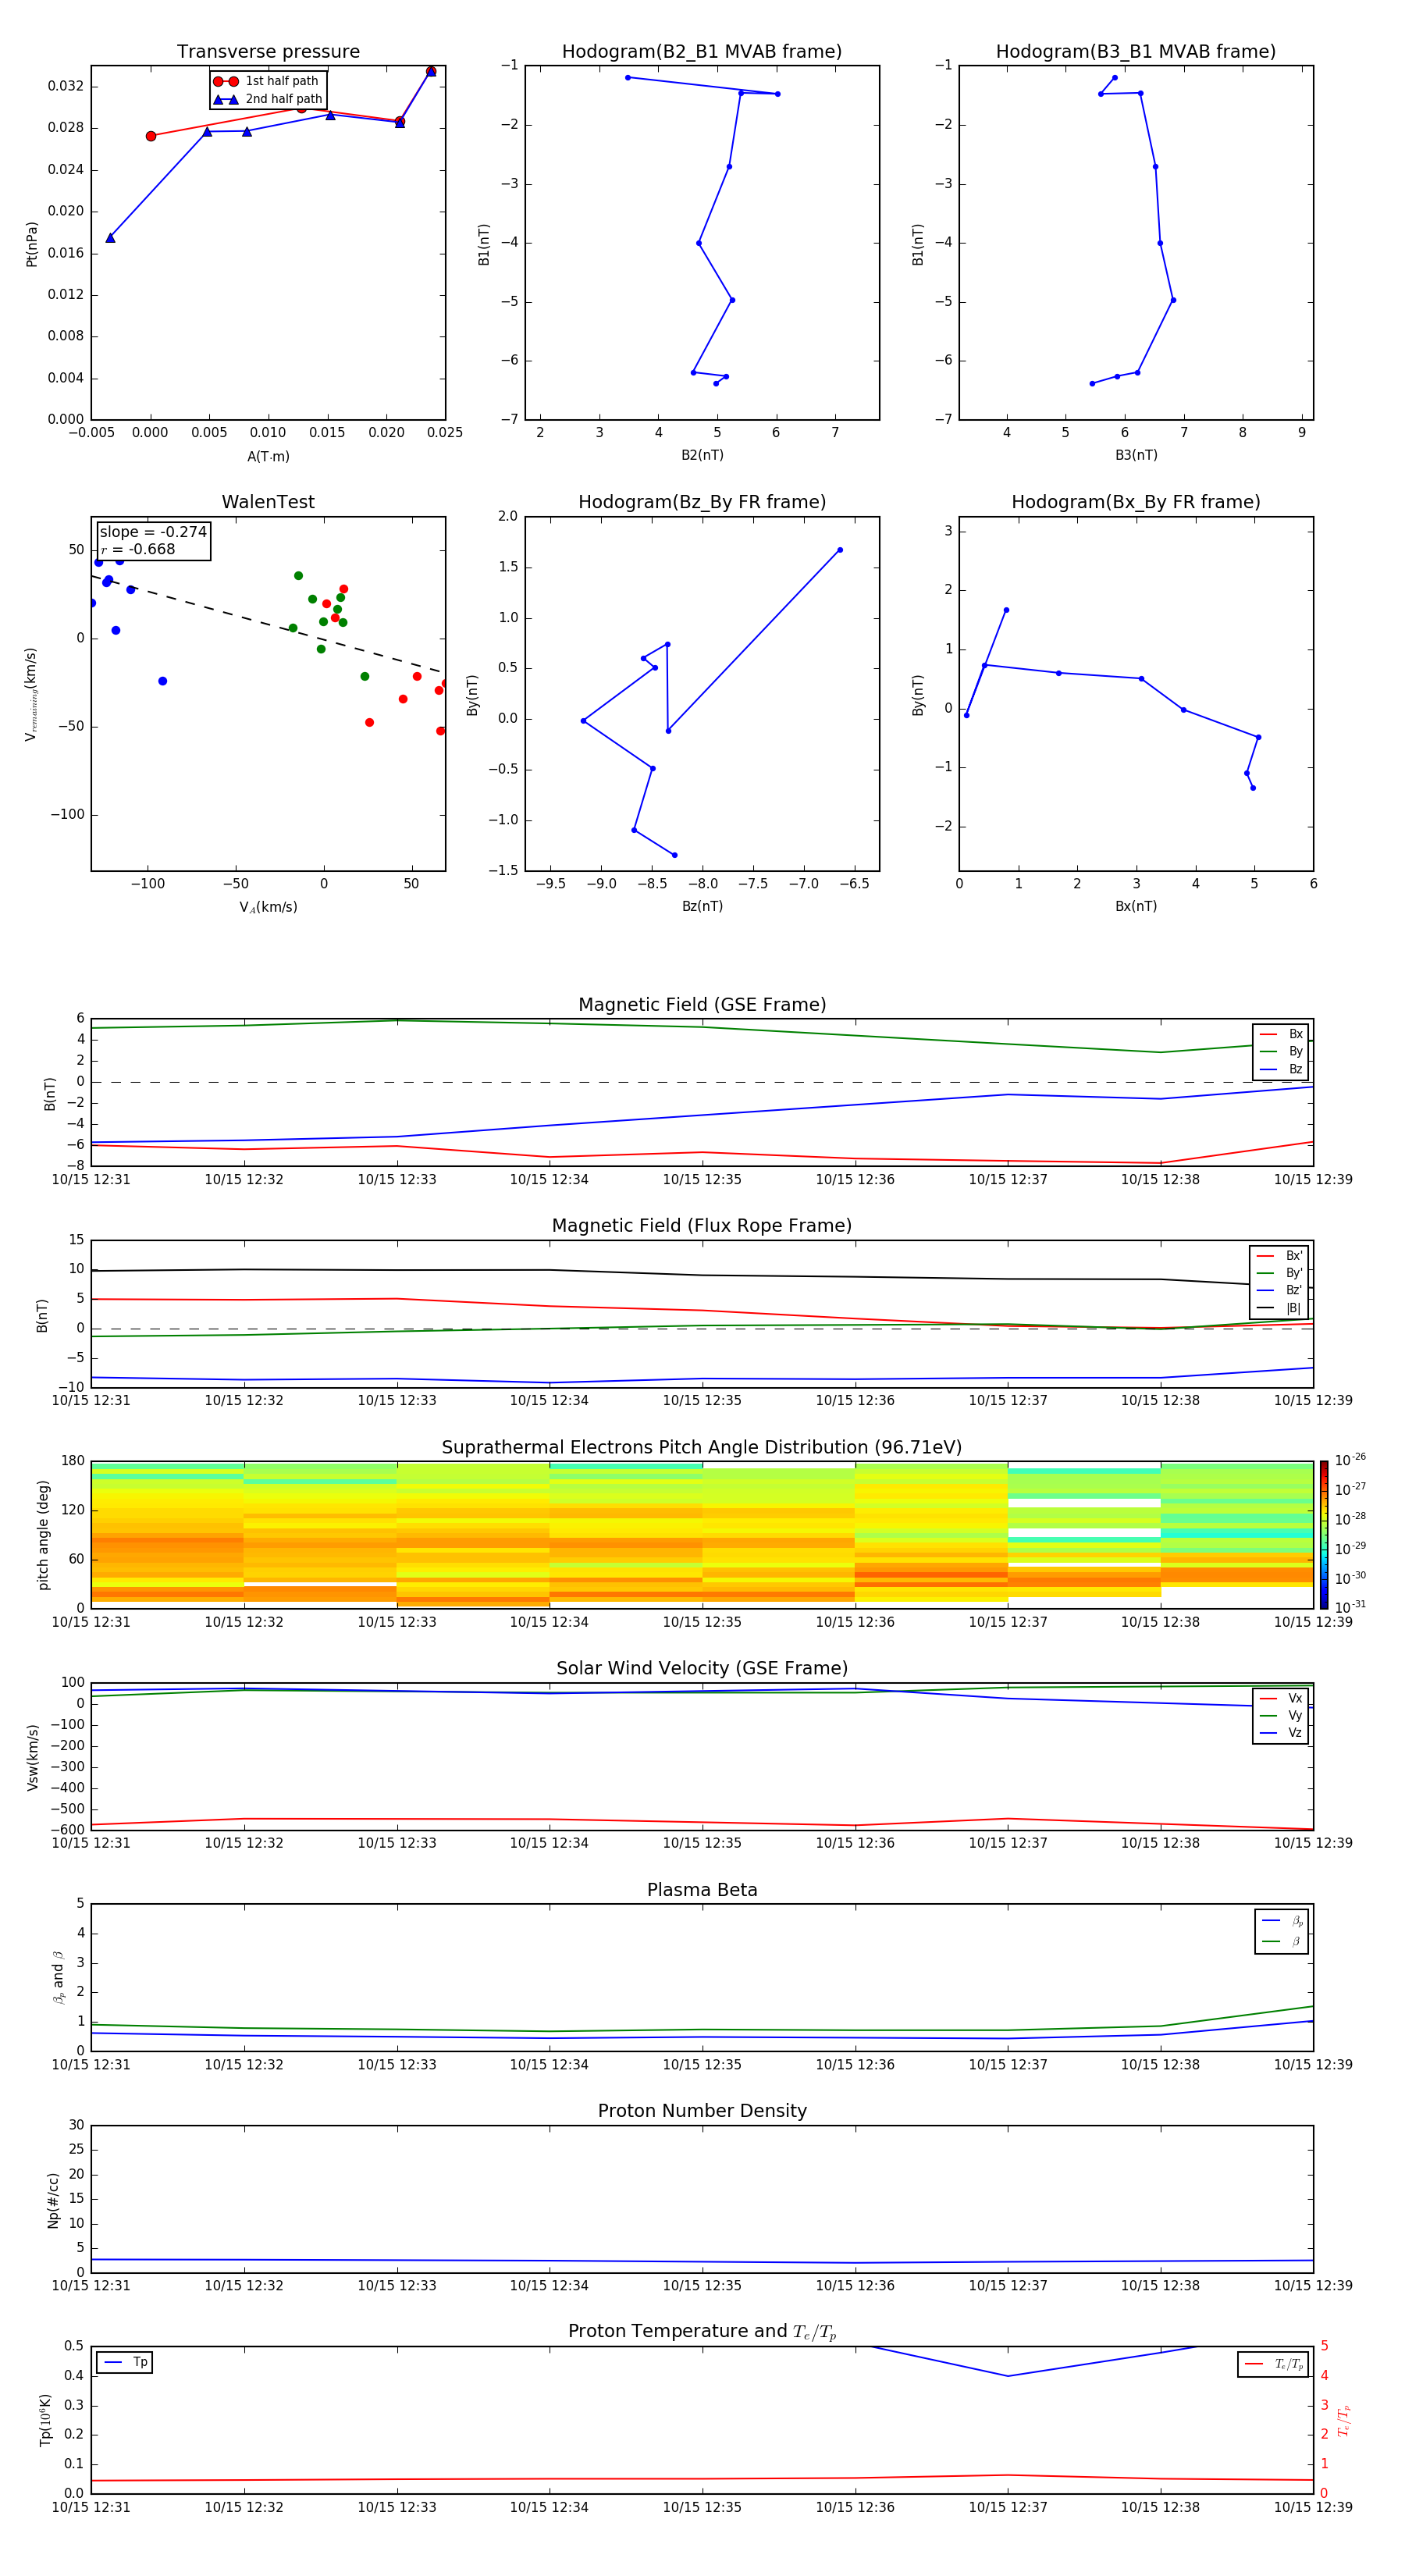Click the "Proton Number Density" plot title
The width and height of the screenshot is (1405, 2576).
702,2111
